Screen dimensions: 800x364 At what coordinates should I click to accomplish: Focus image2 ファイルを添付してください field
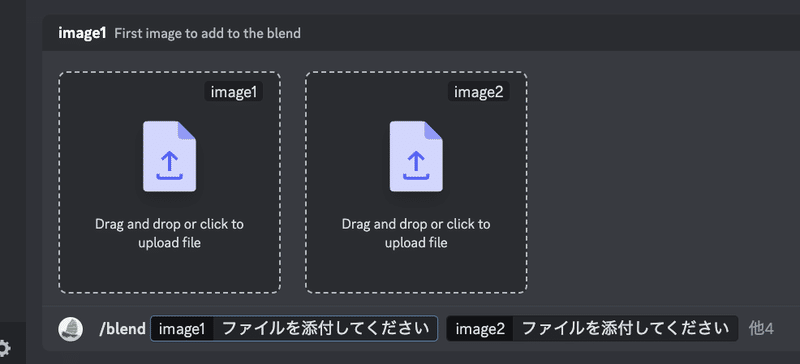point(592,329)
